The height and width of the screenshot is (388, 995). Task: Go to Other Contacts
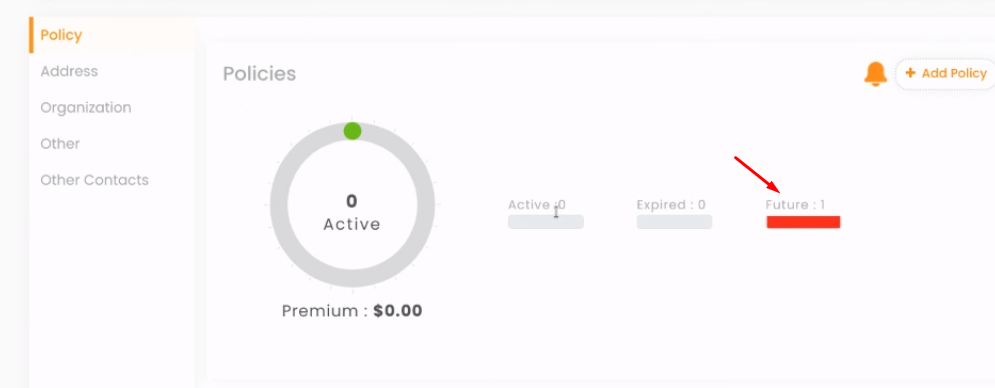point(95,180)
